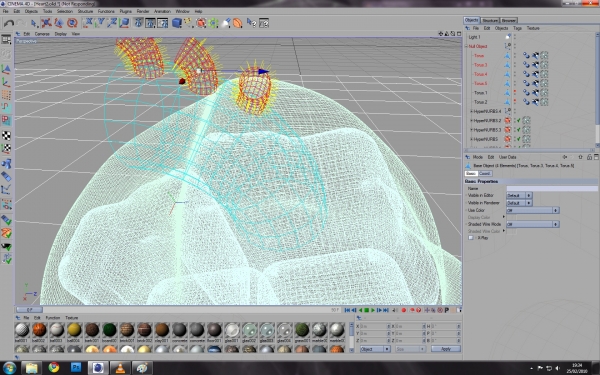This screenshot has width=600, height=375.
Task: Collapse the Null Object tree node
Action: click(x=466, y=46)
